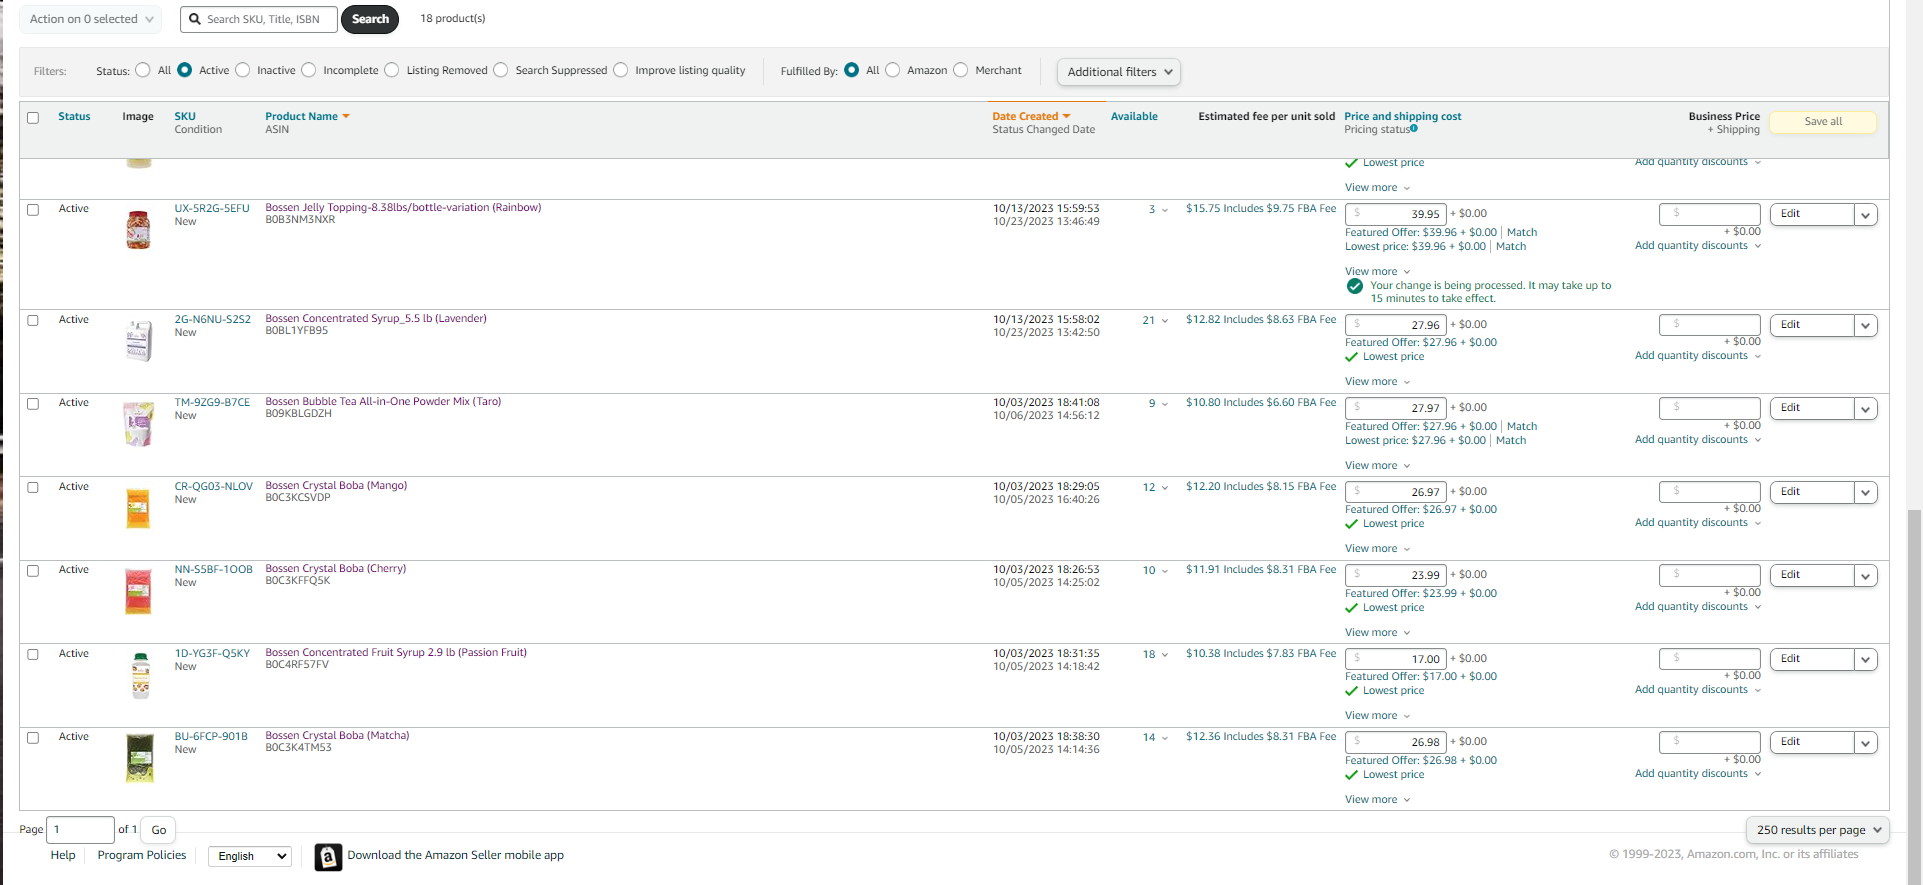Viewport: 1923px width, 885px height.
Task: Expand available quantity 18 for Passion Fruit
Action: (1155, 655)
